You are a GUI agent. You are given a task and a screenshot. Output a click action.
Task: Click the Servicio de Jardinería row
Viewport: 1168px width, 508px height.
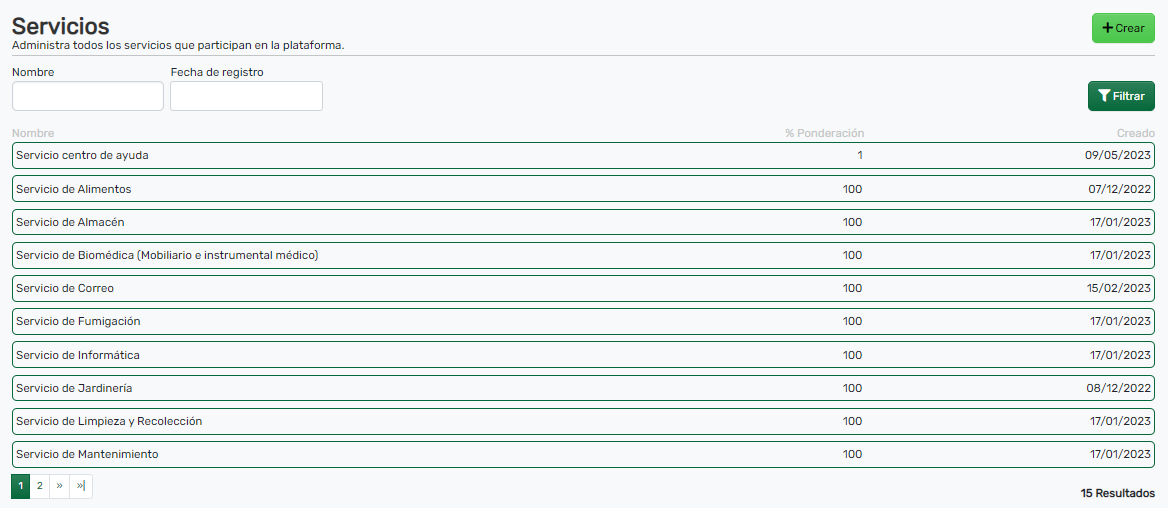pos(75,388)
